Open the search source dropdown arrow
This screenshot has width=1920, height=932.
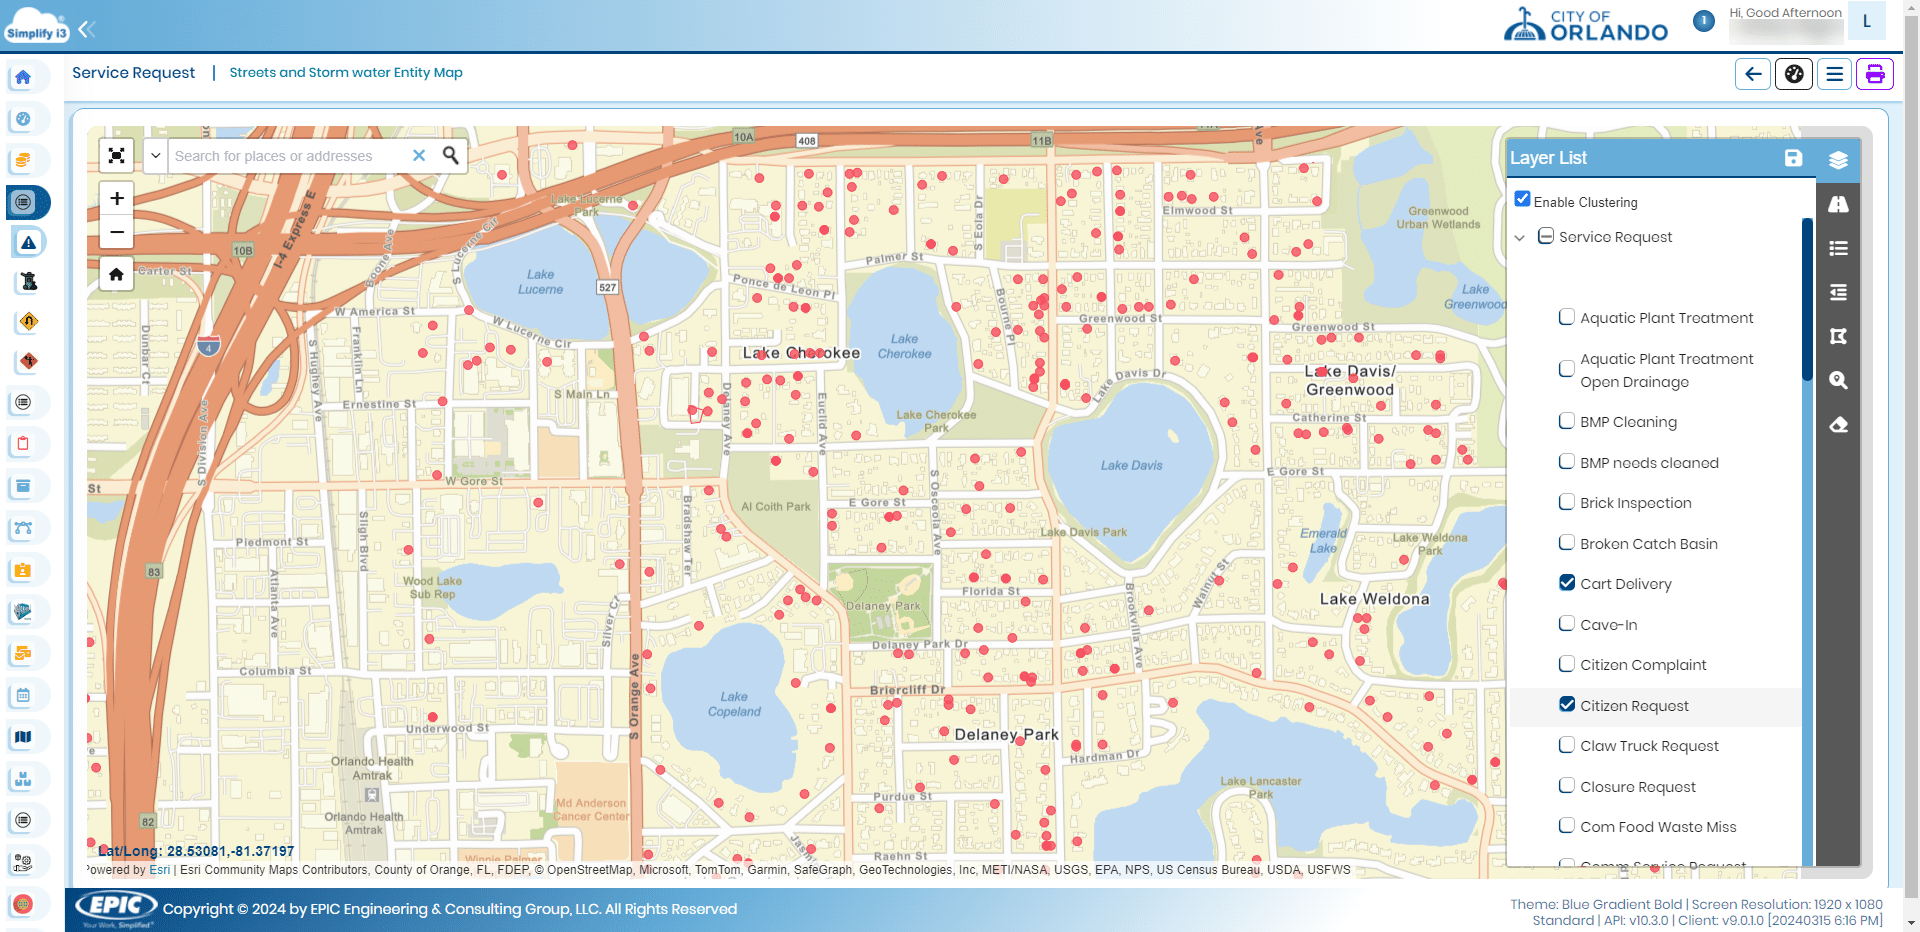tap(155, 156)
